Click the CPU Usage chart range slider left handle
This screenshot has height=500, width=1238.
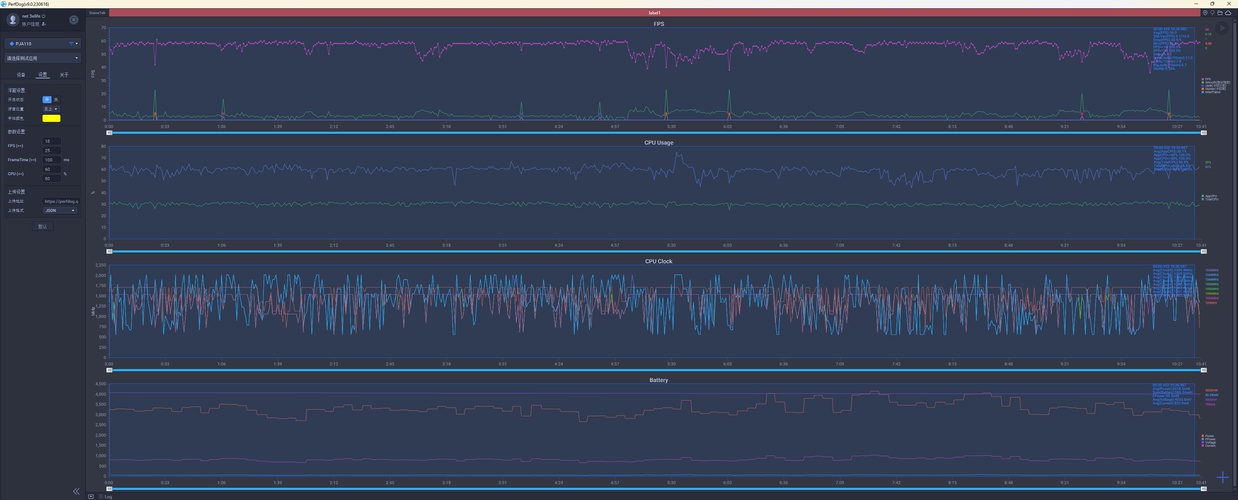[109, 251]
